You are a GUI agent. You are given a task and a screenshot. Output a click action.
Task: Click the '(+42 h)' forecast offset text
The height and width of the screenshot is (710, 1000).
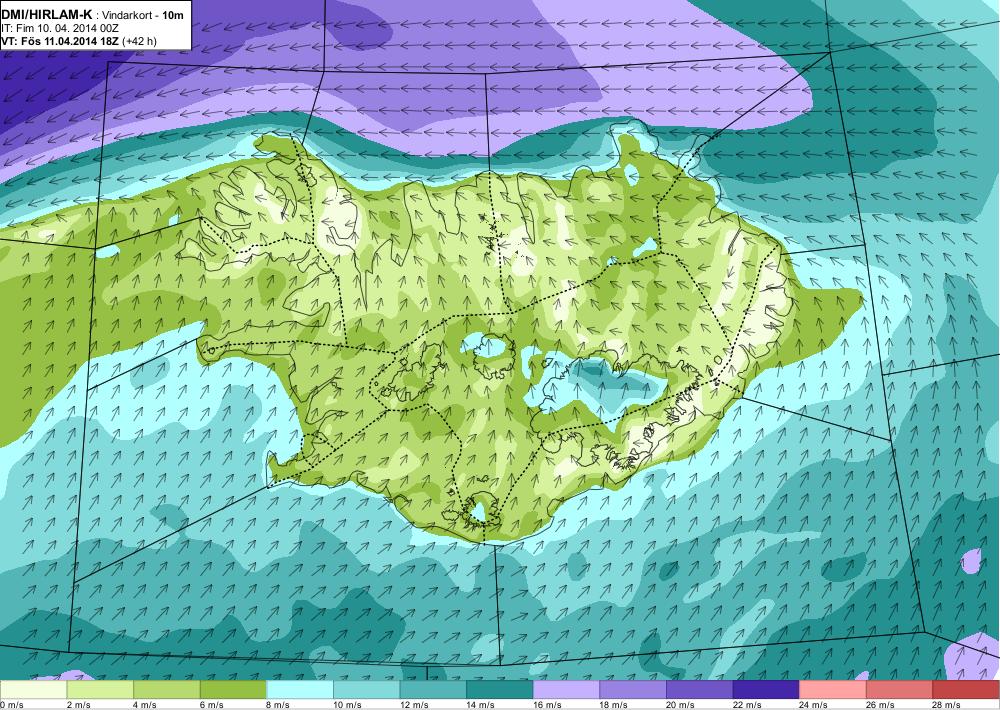(x=140, y=41)
